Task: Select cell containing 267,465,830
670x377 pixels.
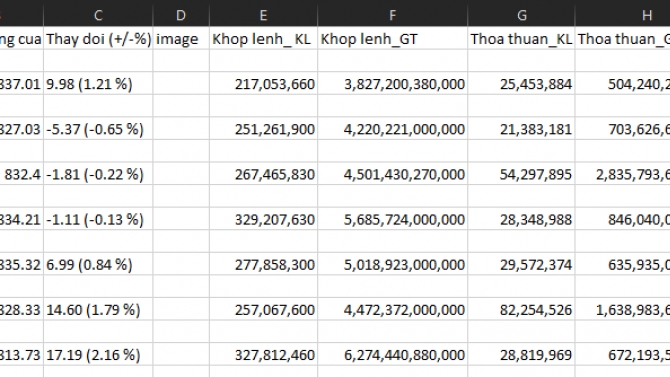Action: pos(263,174)
